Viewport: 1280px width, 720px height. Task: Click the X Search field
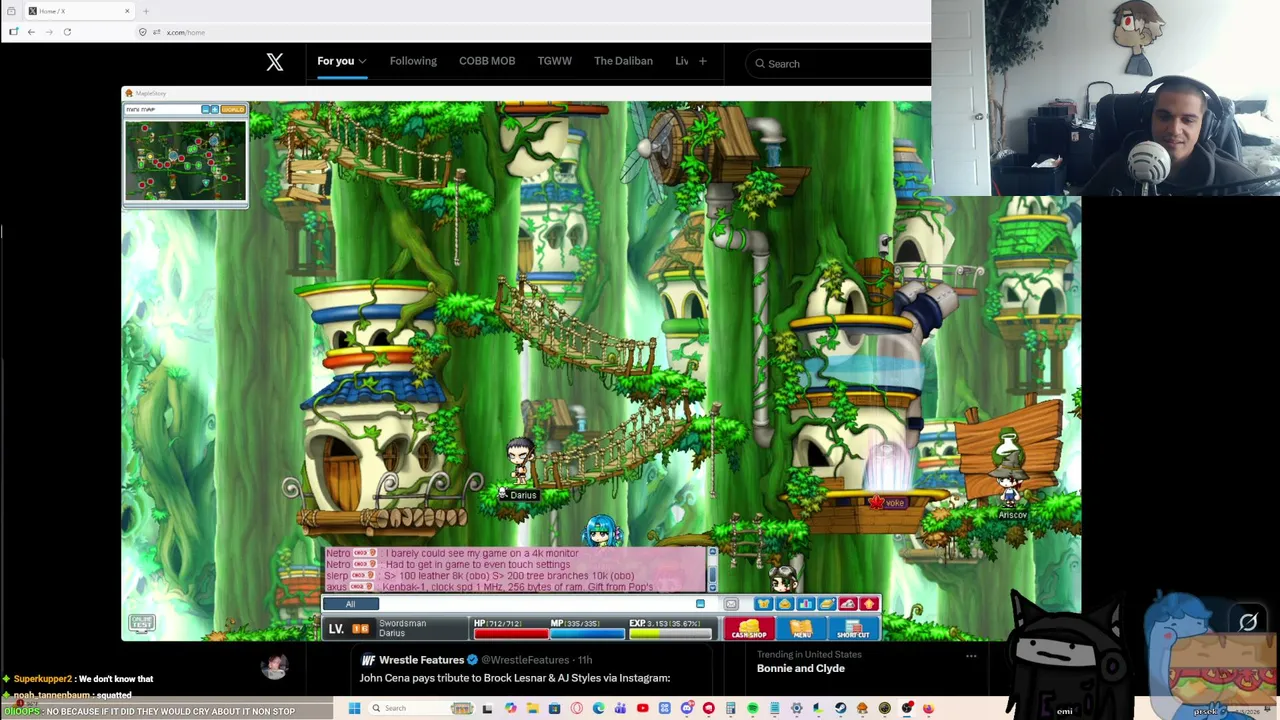click(838, 64)
